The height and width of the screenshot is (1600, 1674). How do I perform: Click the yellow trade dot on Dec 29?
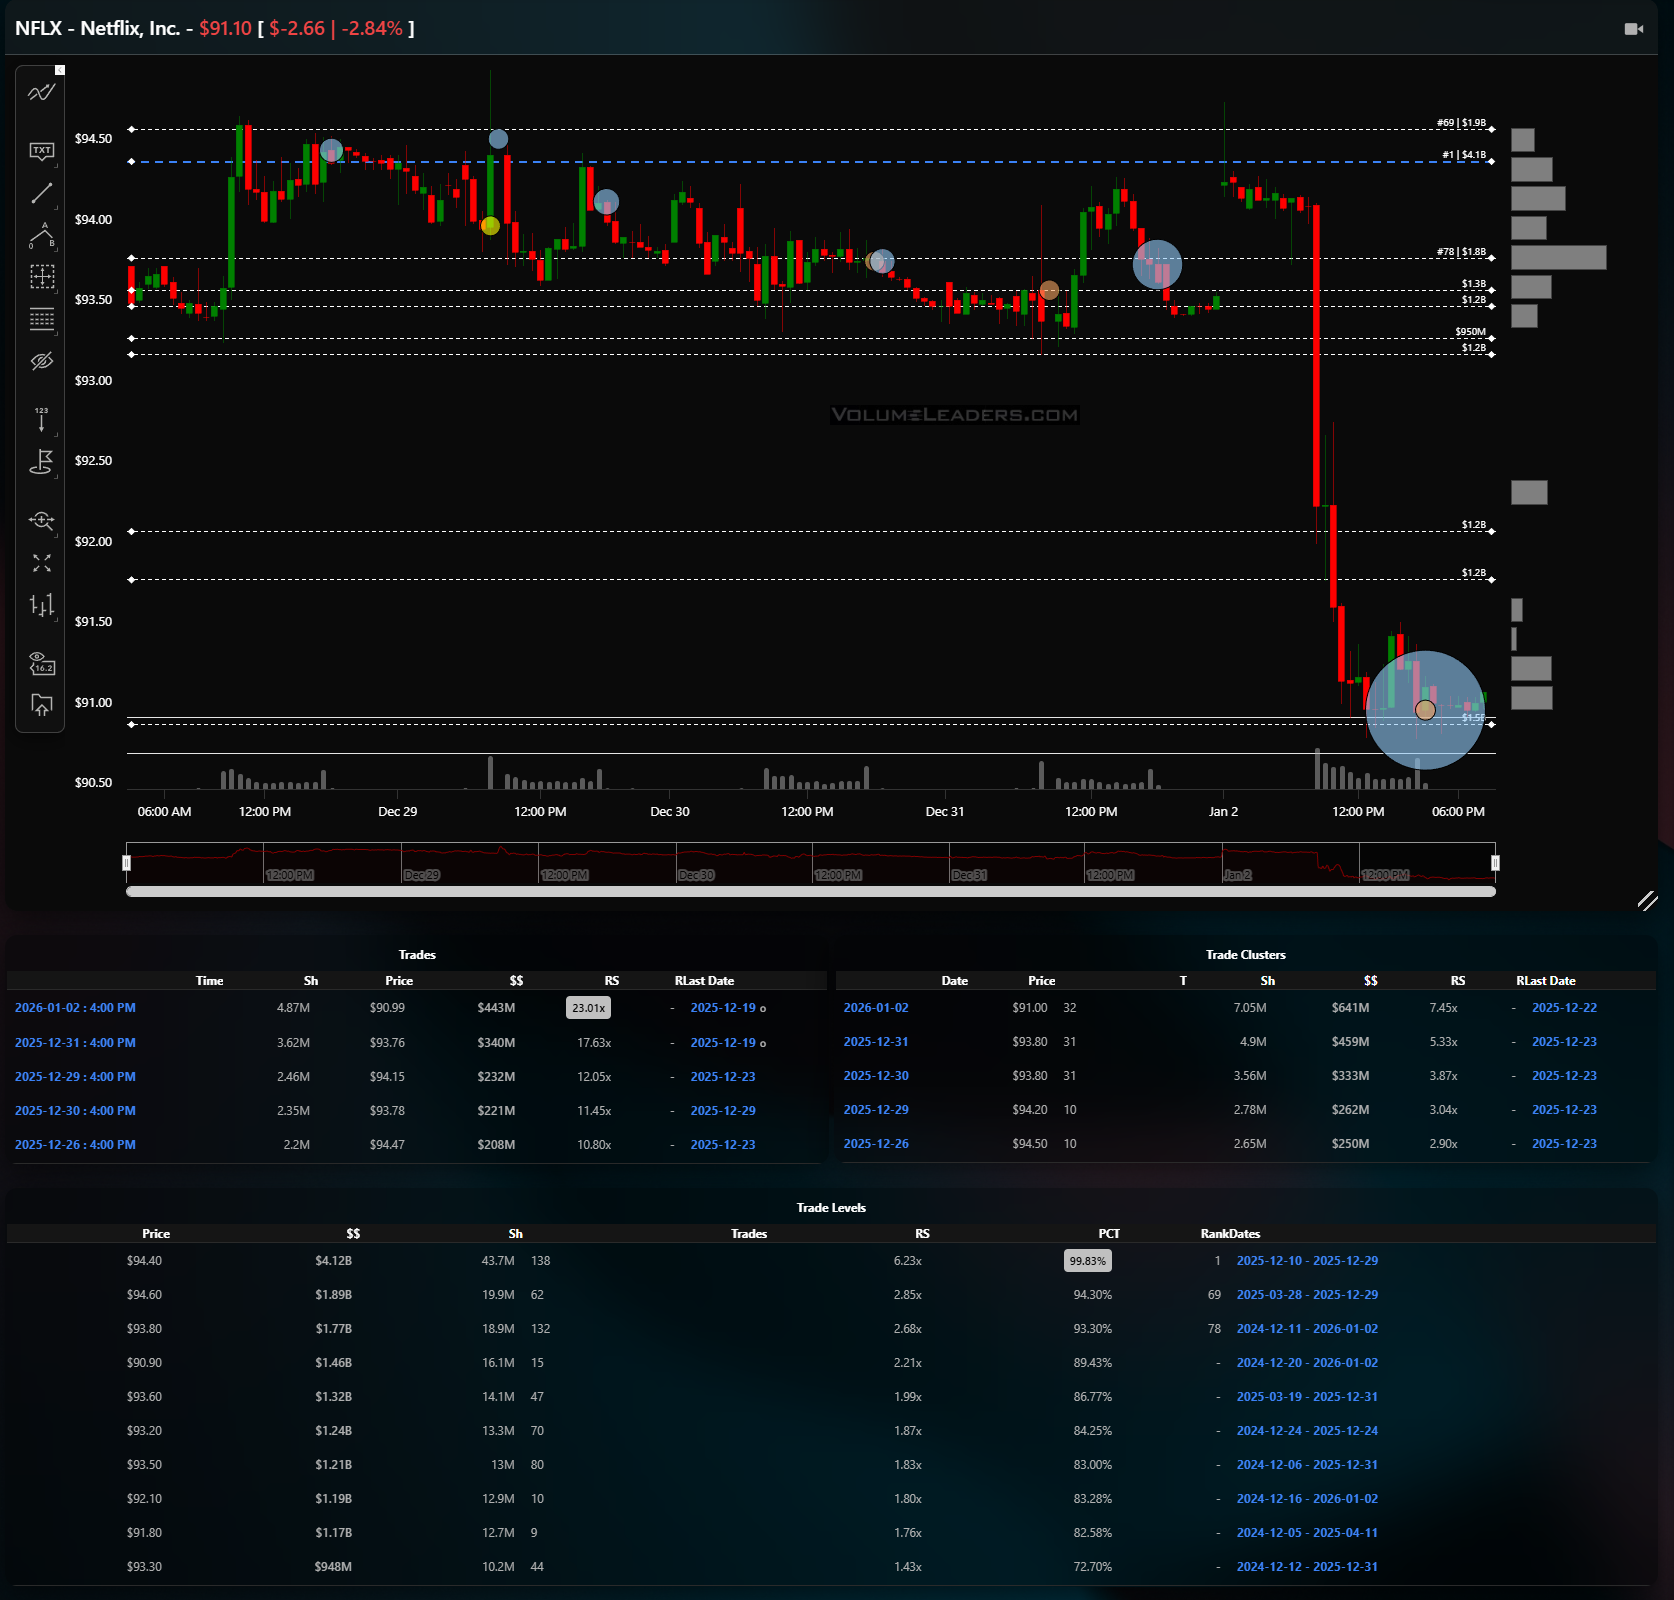point(490,226)
